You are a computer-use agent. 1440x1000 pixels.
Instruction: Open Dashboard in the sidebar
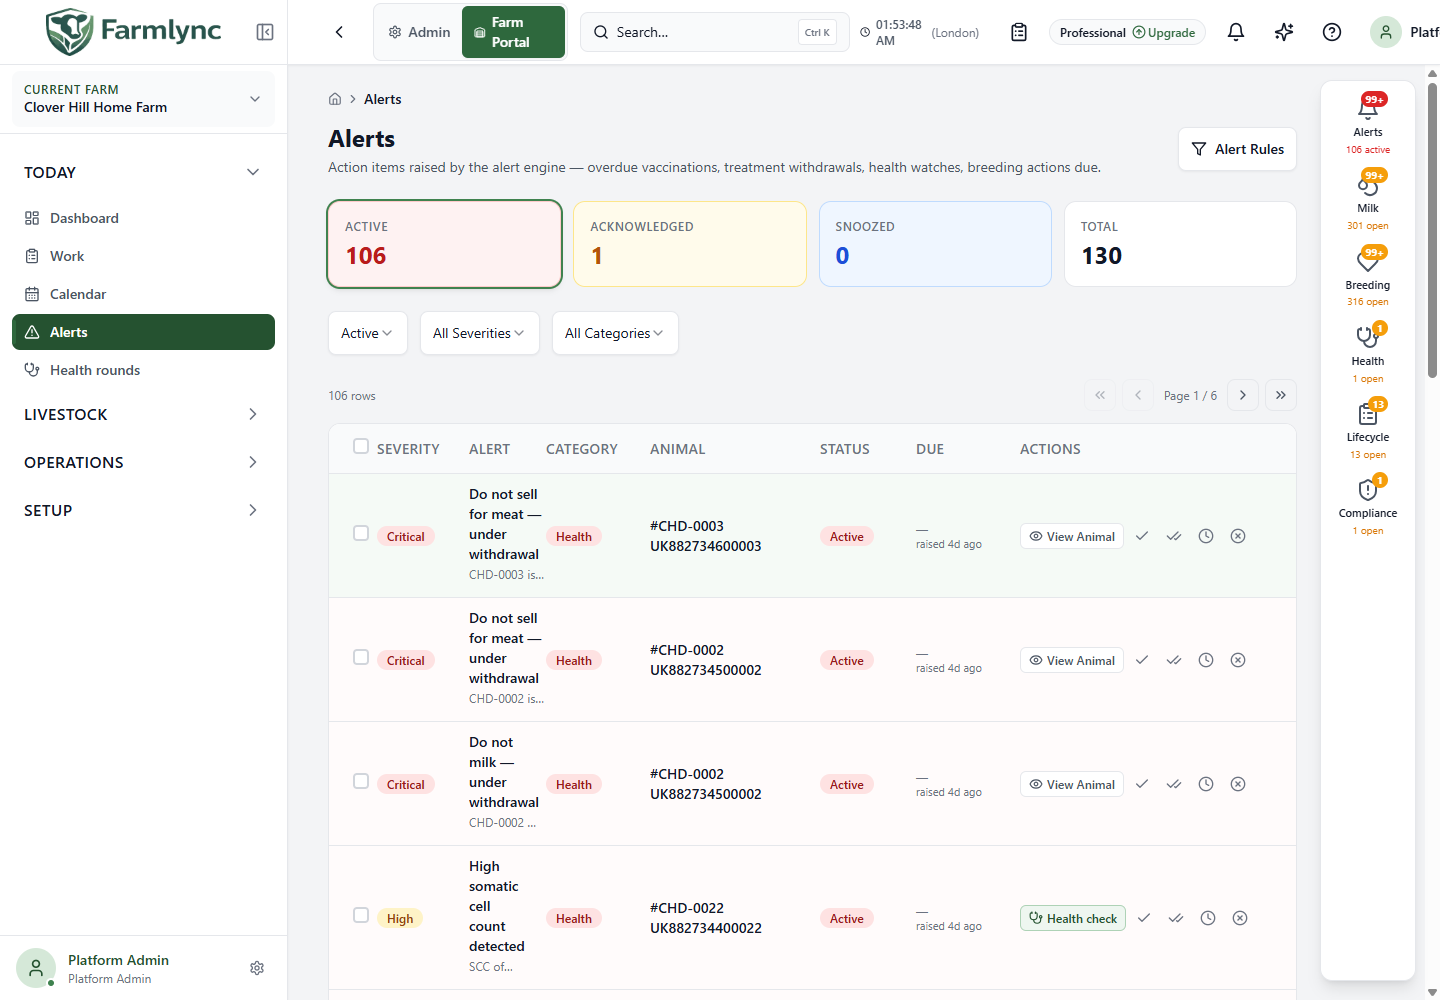[x=143, y=218]
